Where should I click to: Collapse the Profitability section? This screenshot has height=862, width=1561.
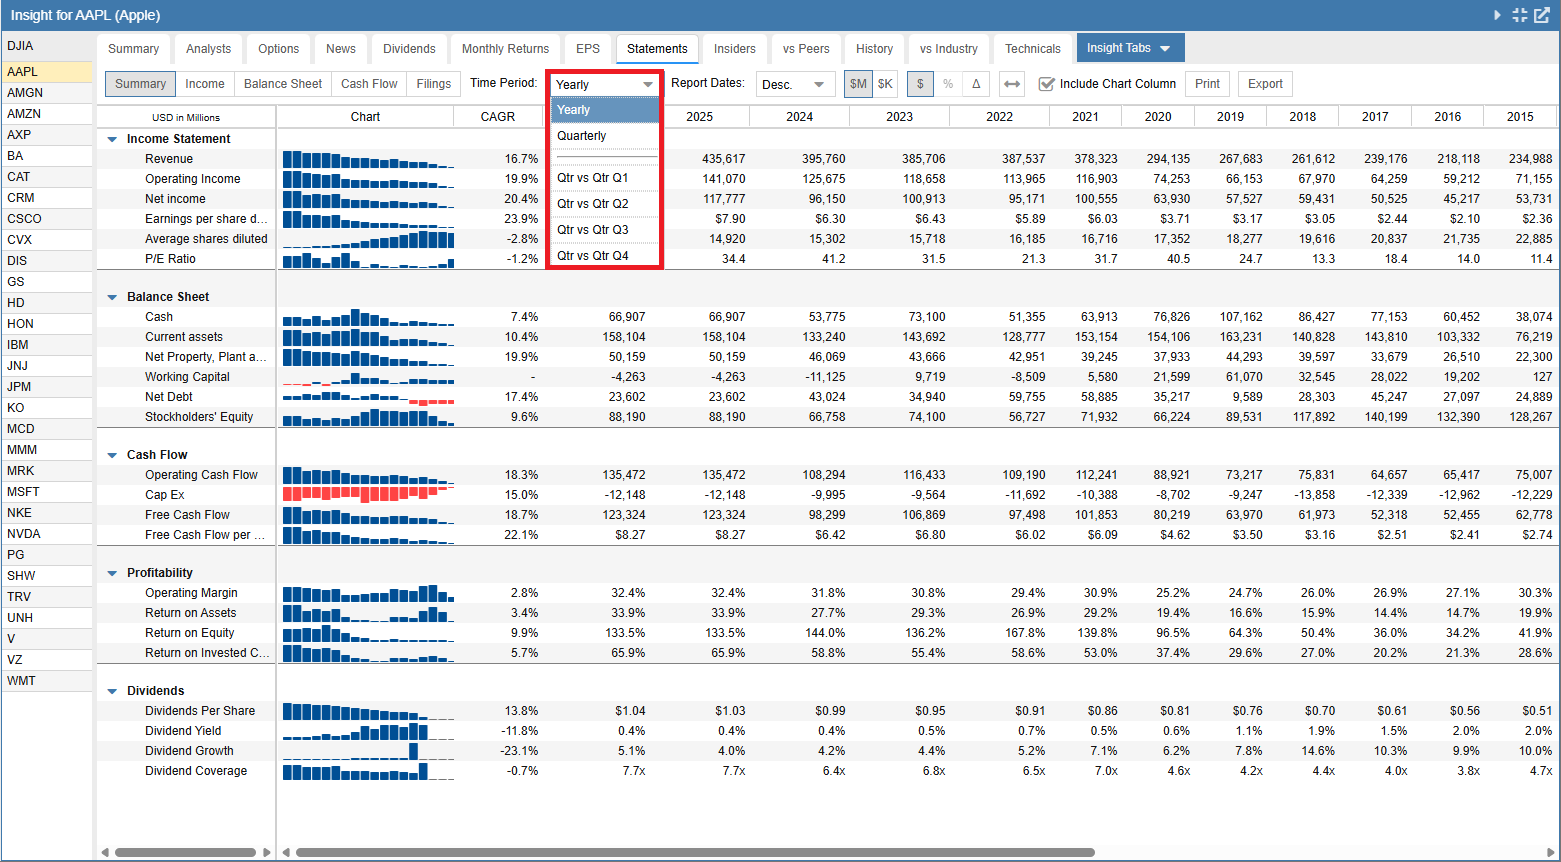tap(112, 573)
